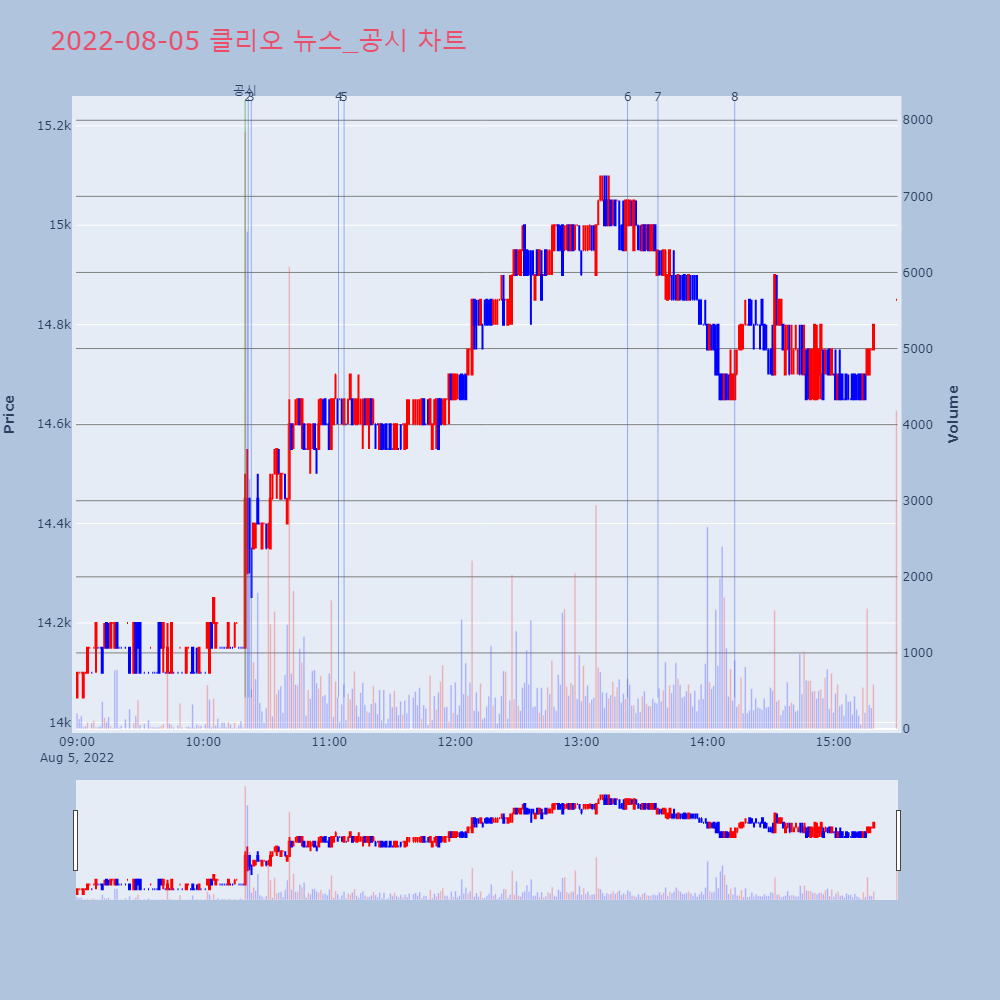Image resolution: width=1000 pixels, height=1000 pixels.
Task: Click the 공시 marker label
Action: pyautogui.click(x=245, y=90)
